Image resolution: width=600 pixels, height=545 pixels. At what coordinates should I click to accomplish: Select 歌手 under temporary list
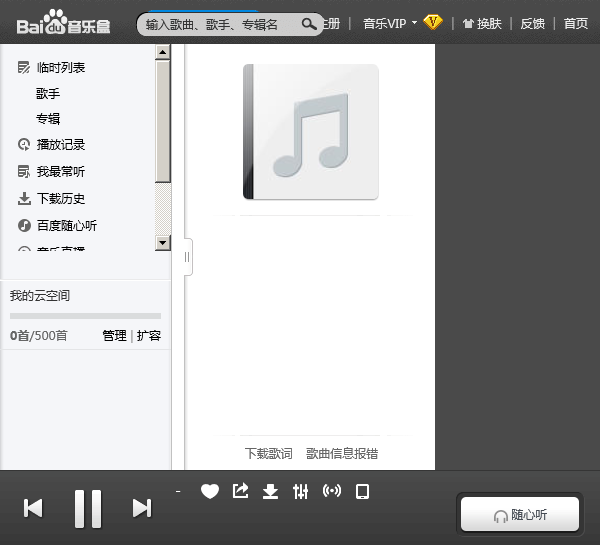coord(48,93)
